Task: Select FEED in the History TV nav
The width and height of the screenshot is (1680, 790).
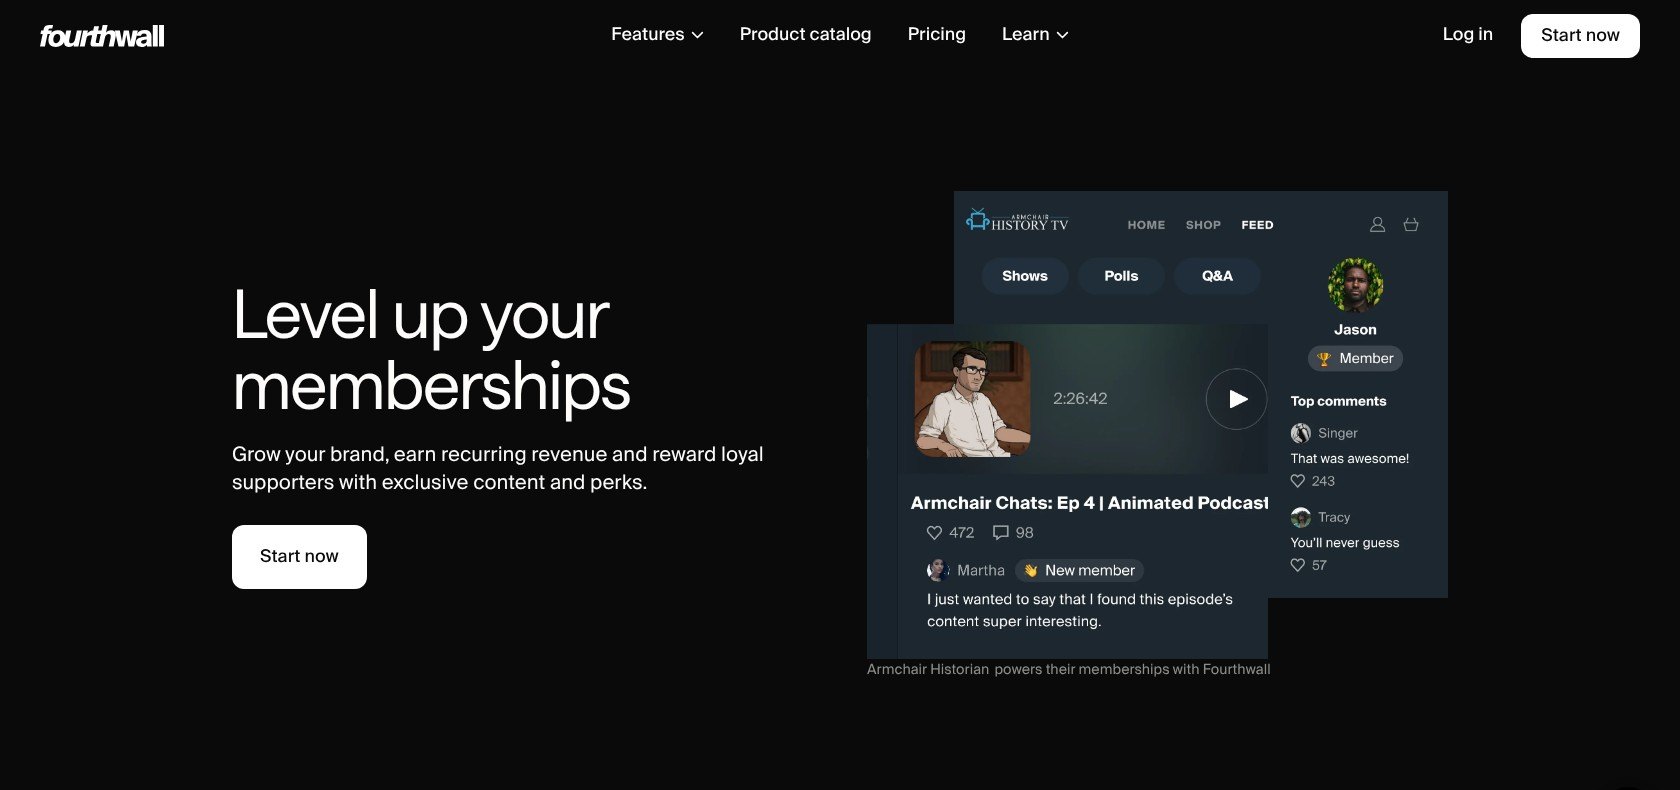Action: [1257, 225]
